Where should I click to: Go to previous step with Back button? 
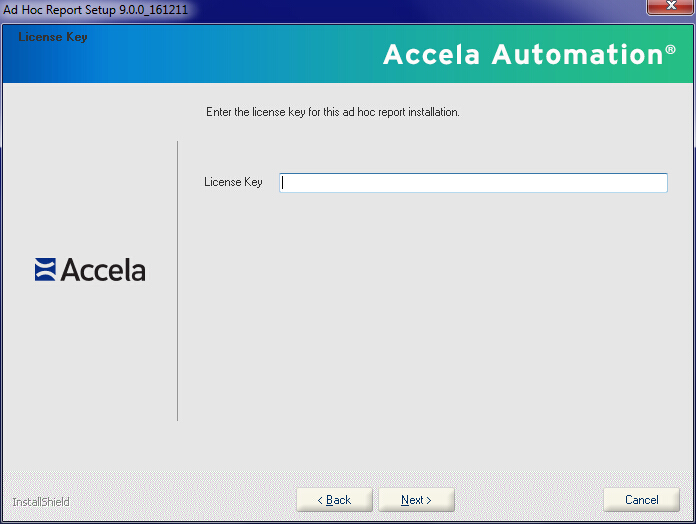pyautogui.click(x=334, y=500)
